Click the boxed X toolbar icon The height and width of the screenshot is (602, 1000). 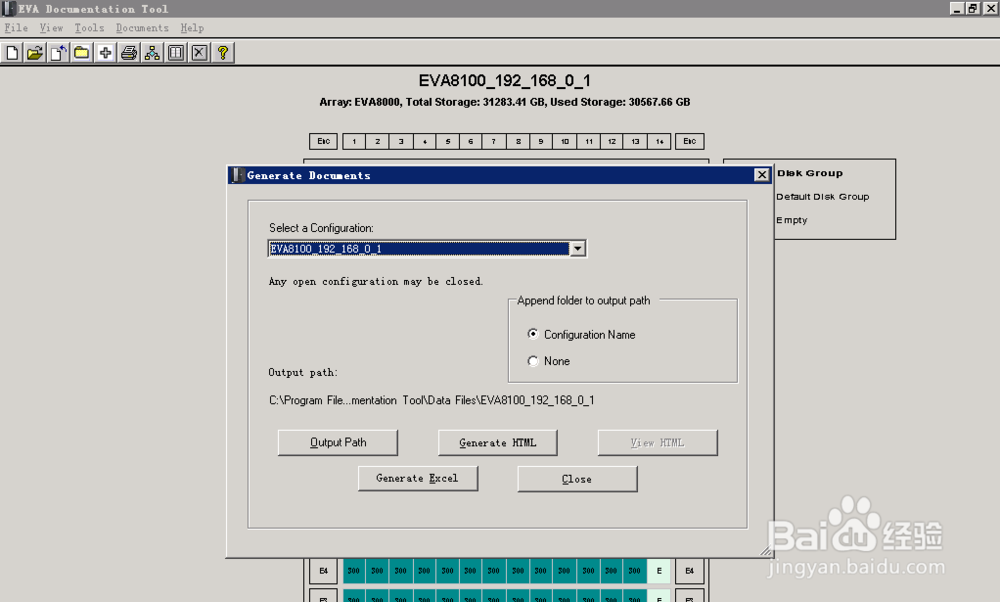(x=200, y=52)
